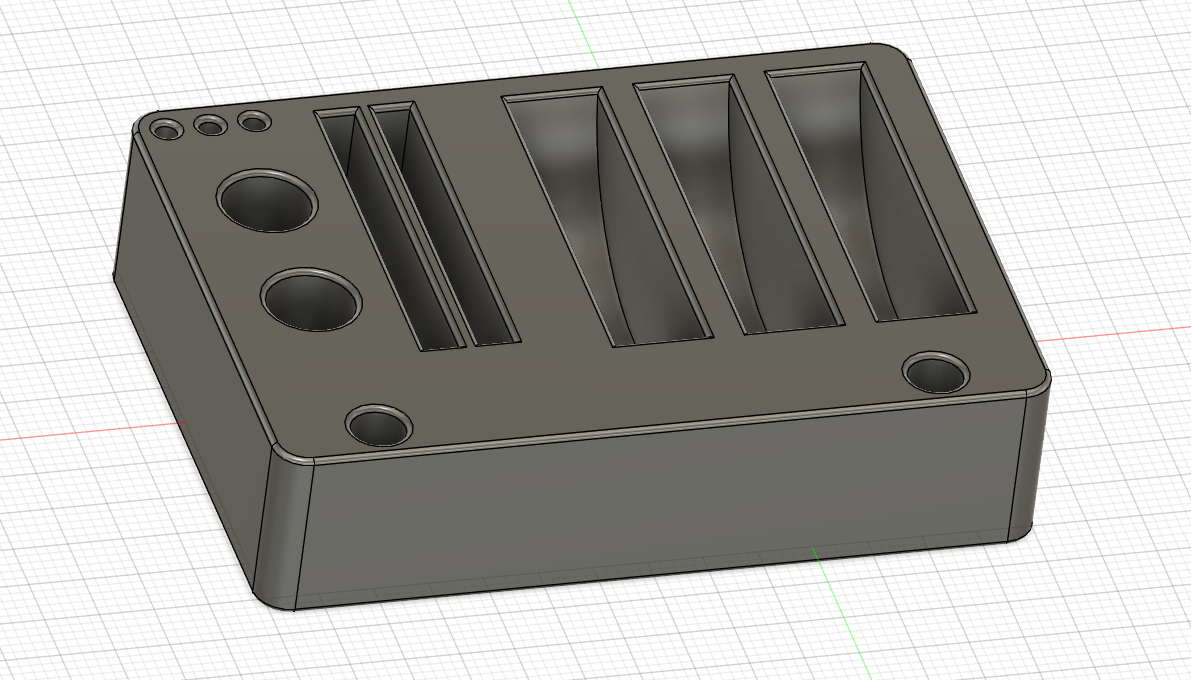Screen dimensions: 1191x680
Task: Select the middle of three small holes
Action: coord(210,125)
